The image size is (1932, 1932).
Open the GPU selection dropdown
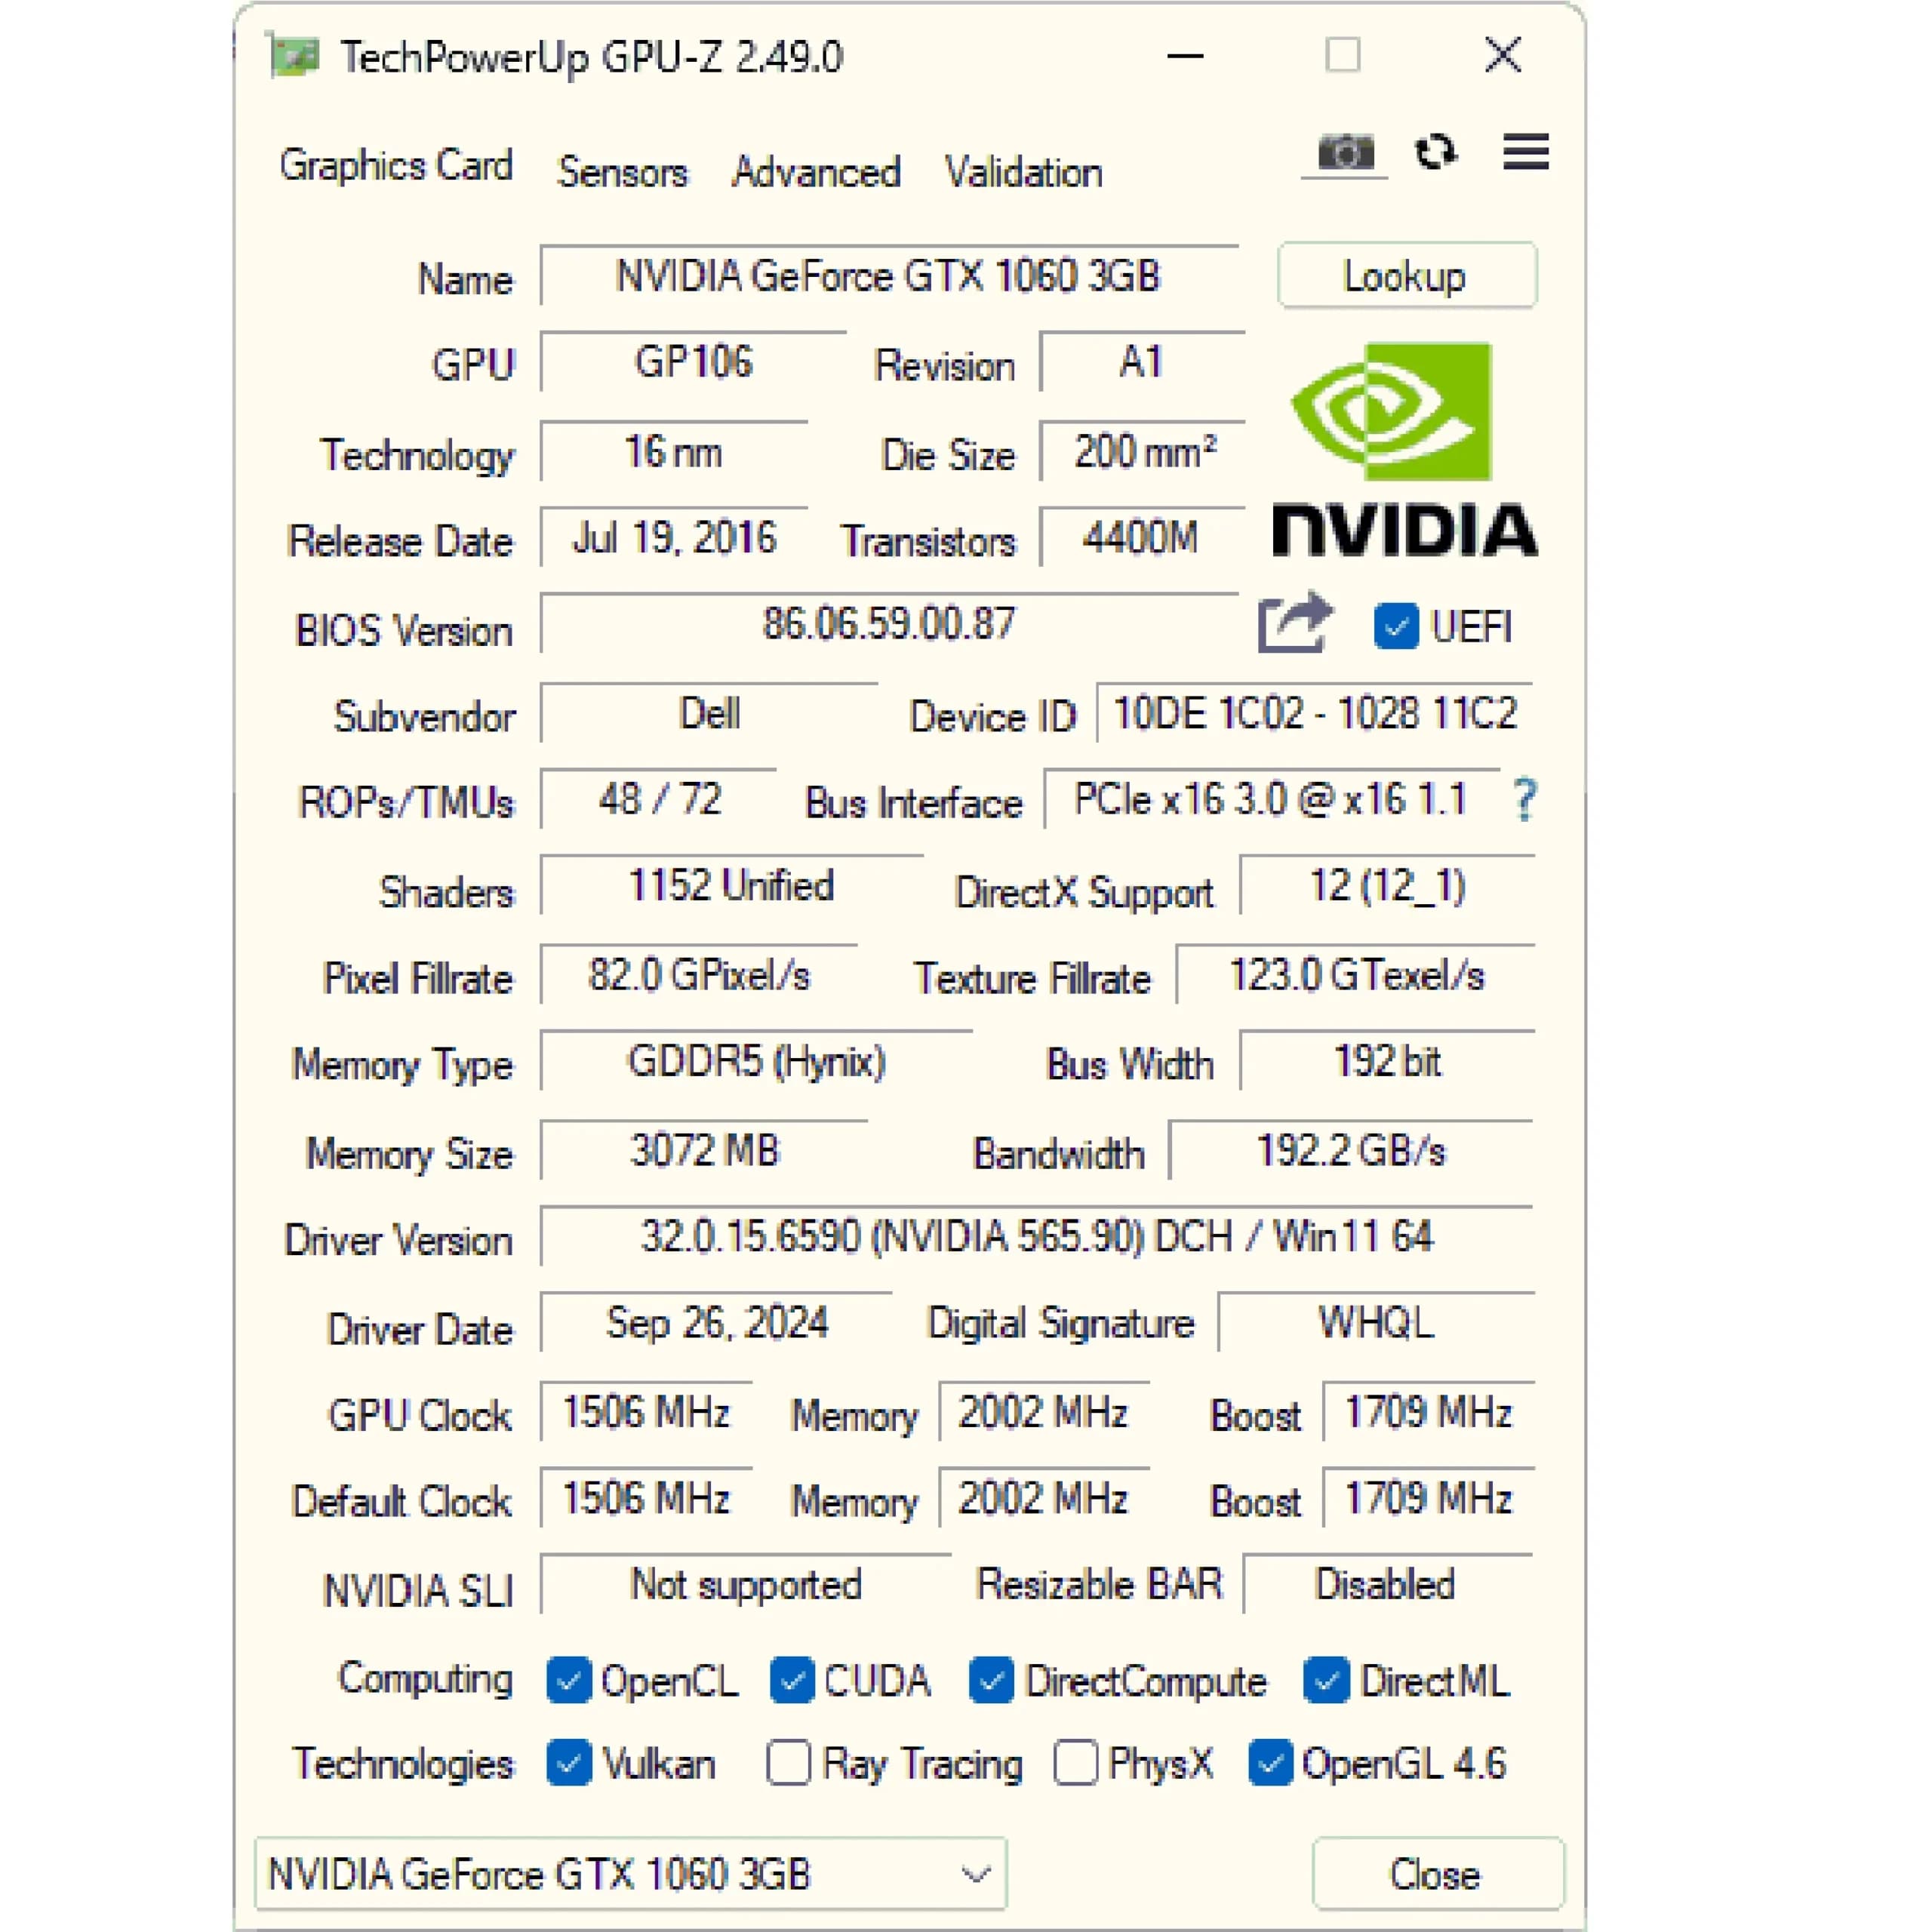630,1873
